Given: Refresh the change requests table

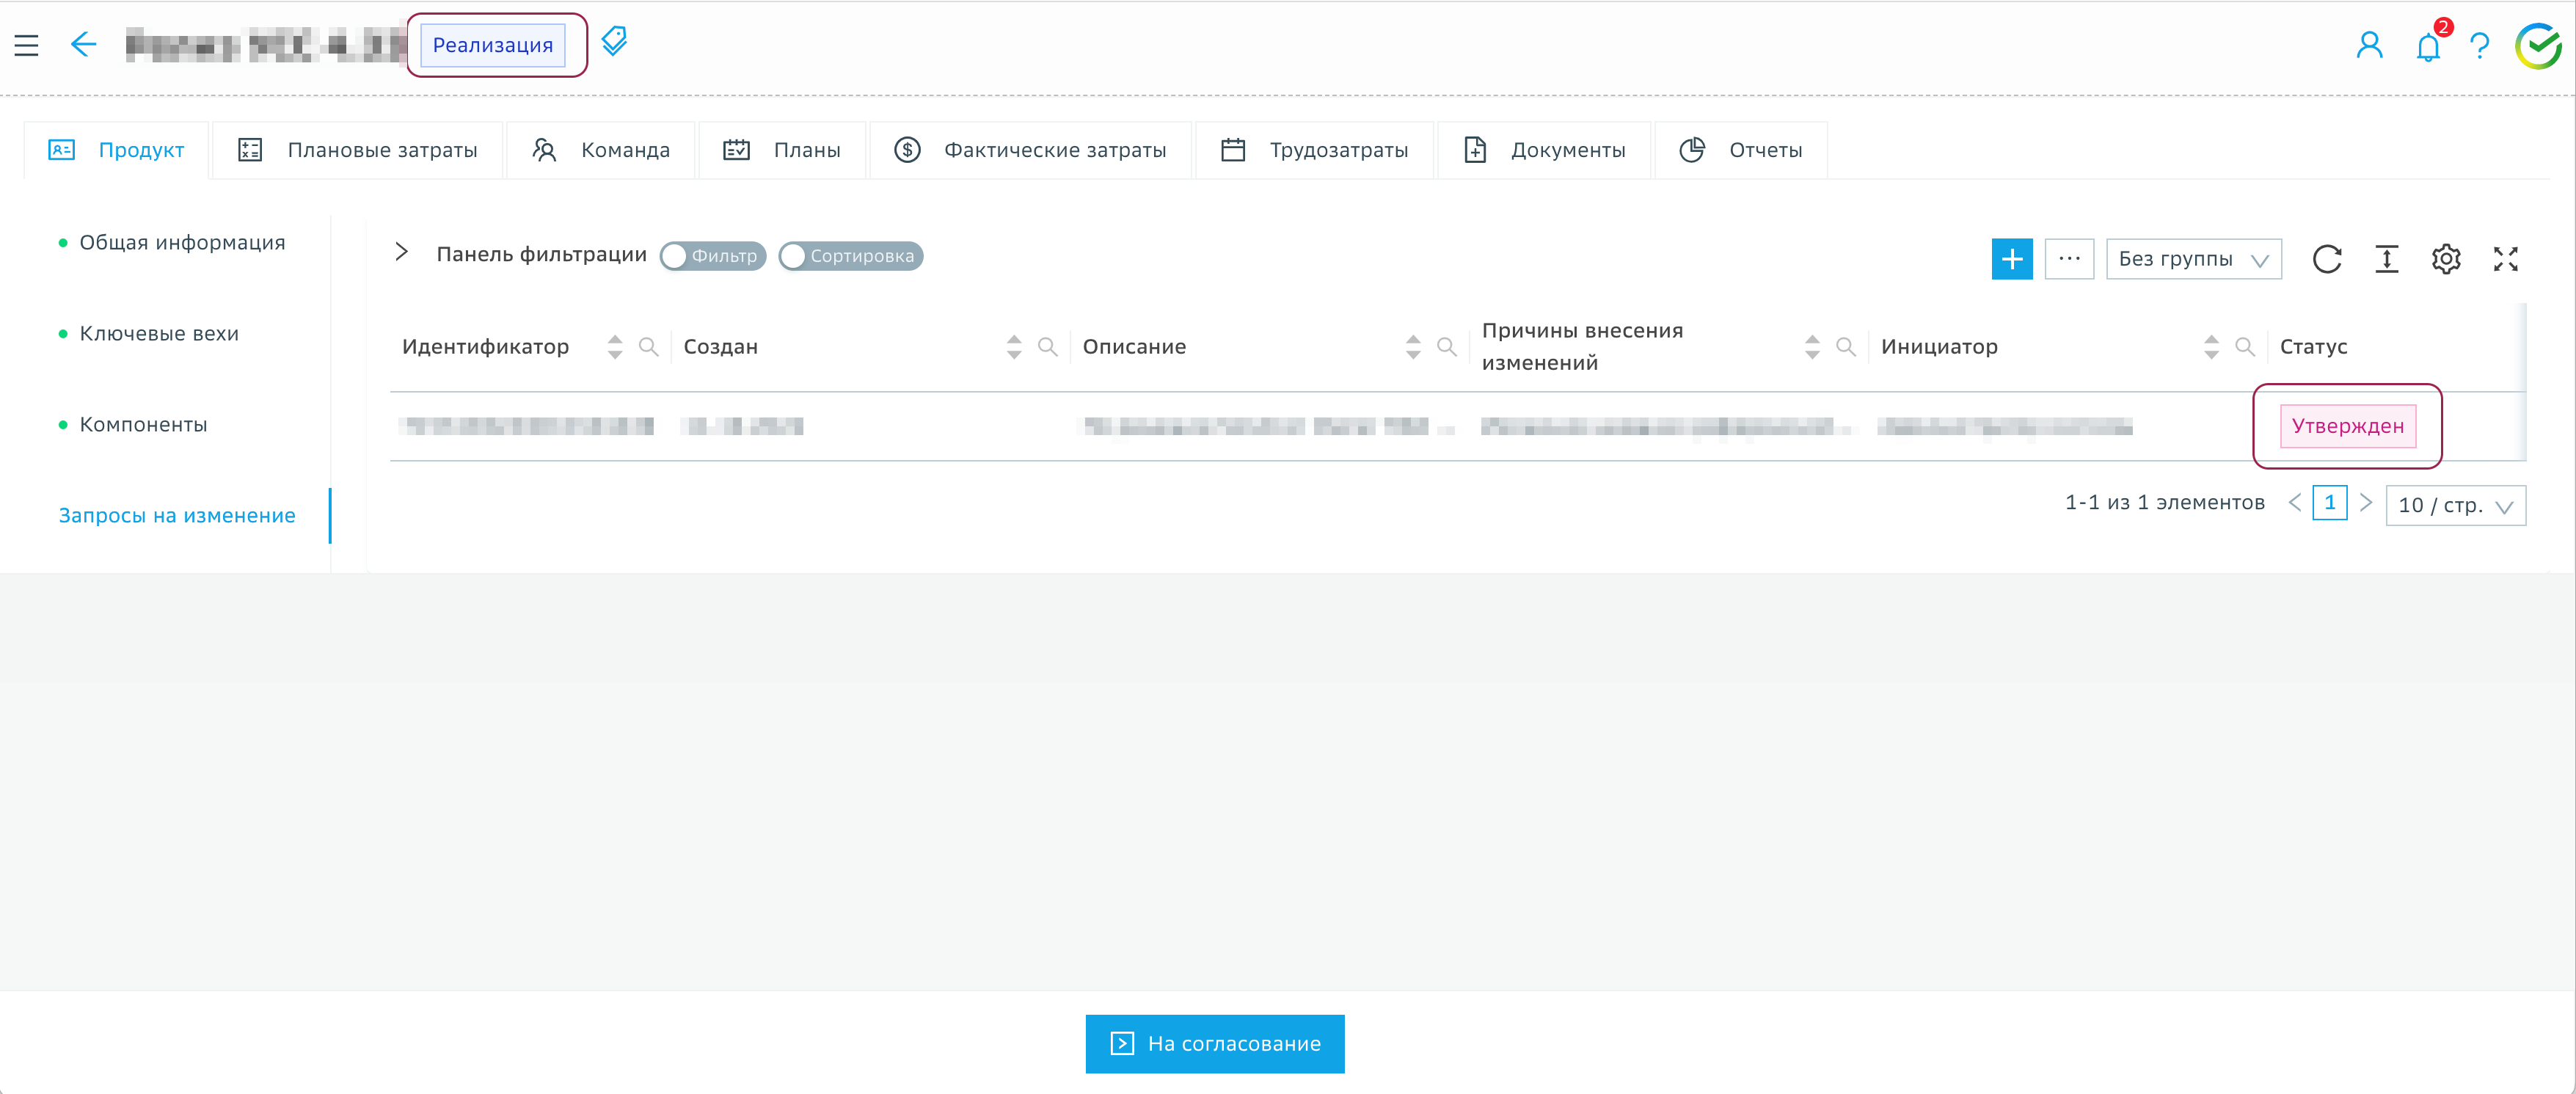Looking at the screenshot, I should click(2327, 259).
